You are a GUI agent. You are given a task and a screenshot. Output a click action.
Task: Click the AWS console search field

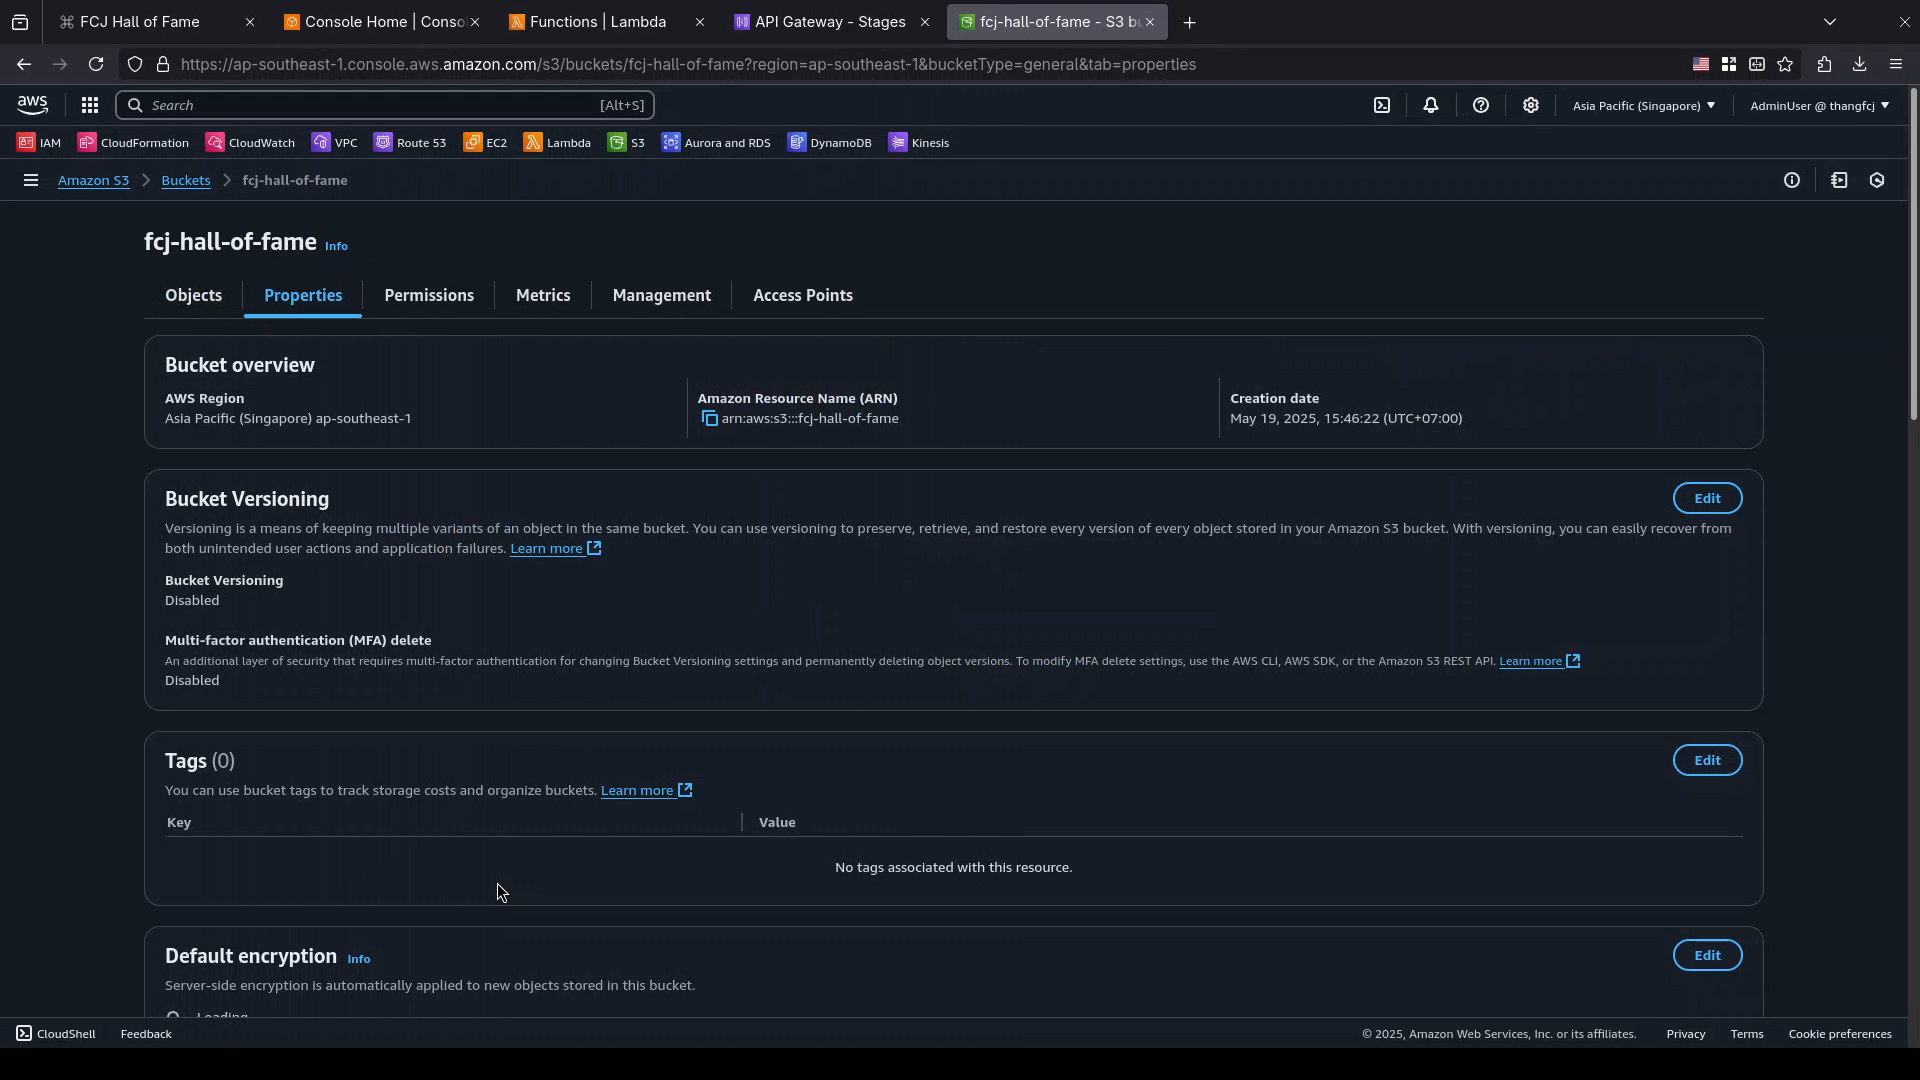pos(385,105)
